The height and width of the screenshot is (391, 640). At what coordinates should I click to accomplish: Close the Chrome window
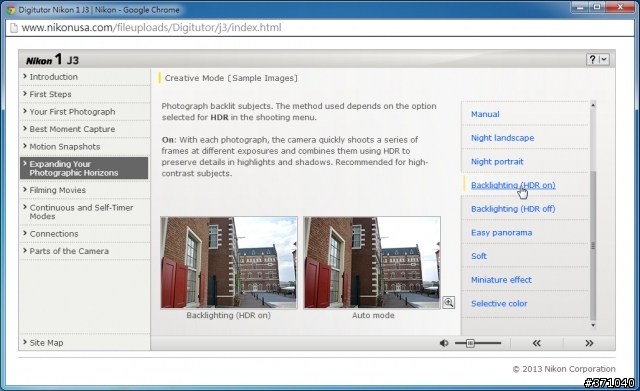tap(620, 7)
